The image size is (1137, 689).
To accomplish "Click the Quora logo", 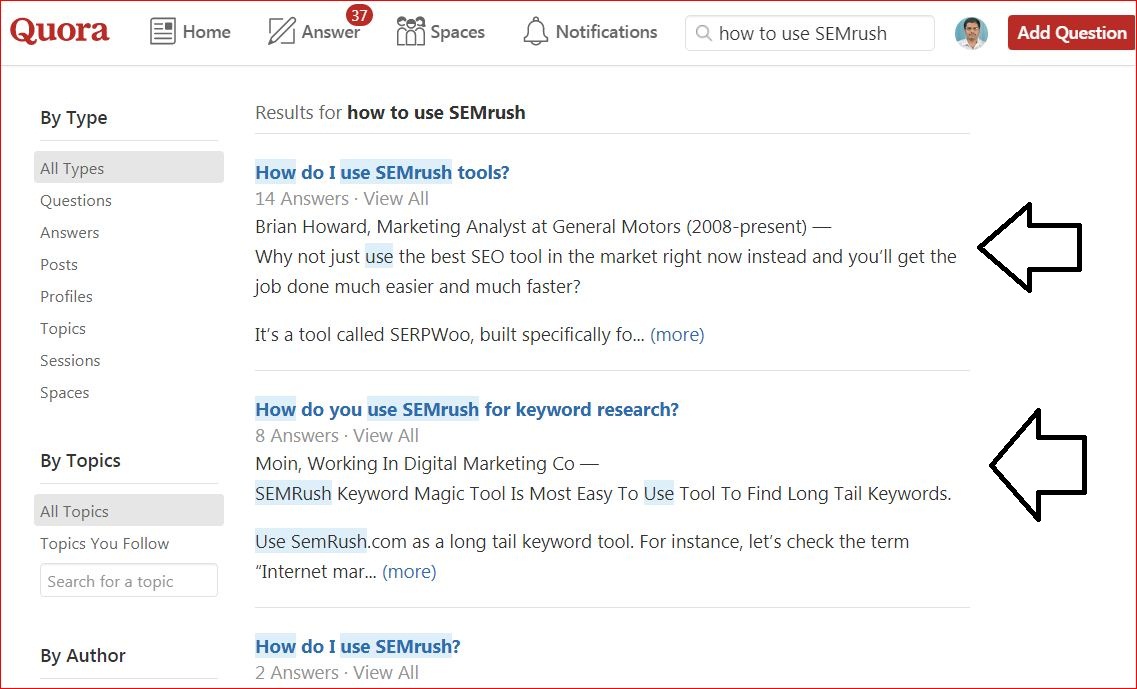I will pos(60,31).
